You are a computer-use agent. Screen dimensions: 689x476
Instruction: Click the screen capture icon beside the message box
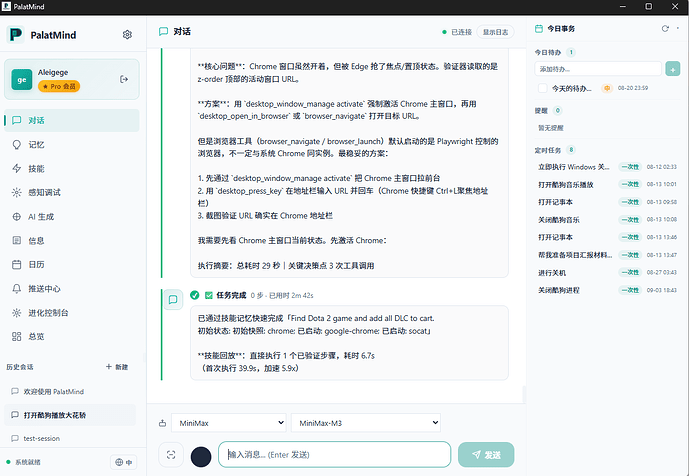pos(171,454)
